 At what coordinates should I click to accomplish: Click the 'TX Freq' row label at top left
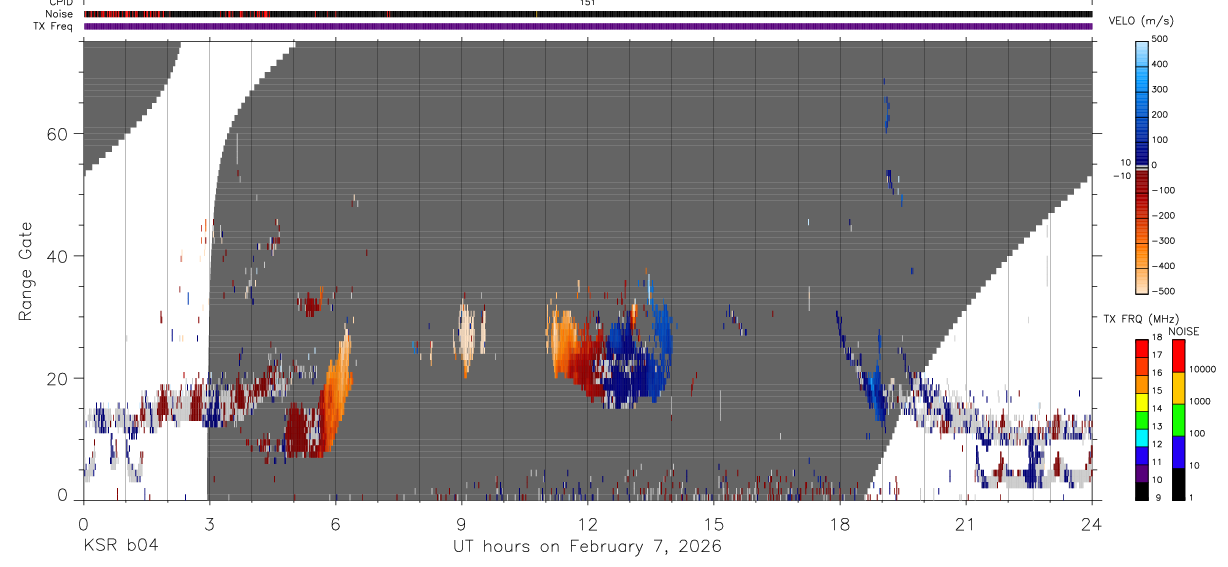54,26
